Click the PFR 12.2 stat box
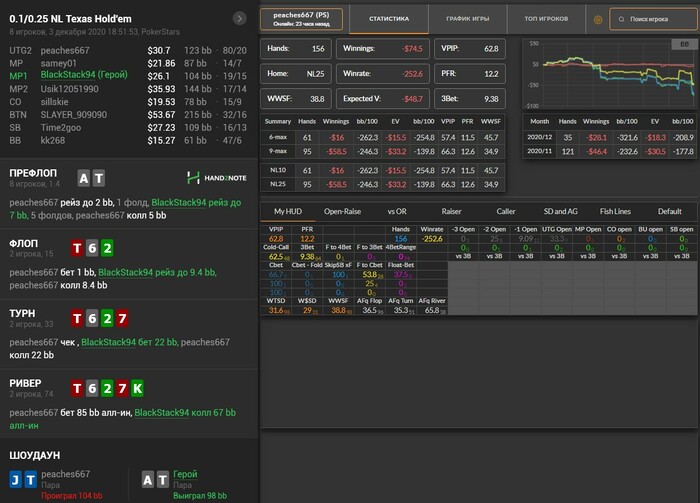This screenshot has height=503, width=700. pyautogui.click(x=470, y=74)
